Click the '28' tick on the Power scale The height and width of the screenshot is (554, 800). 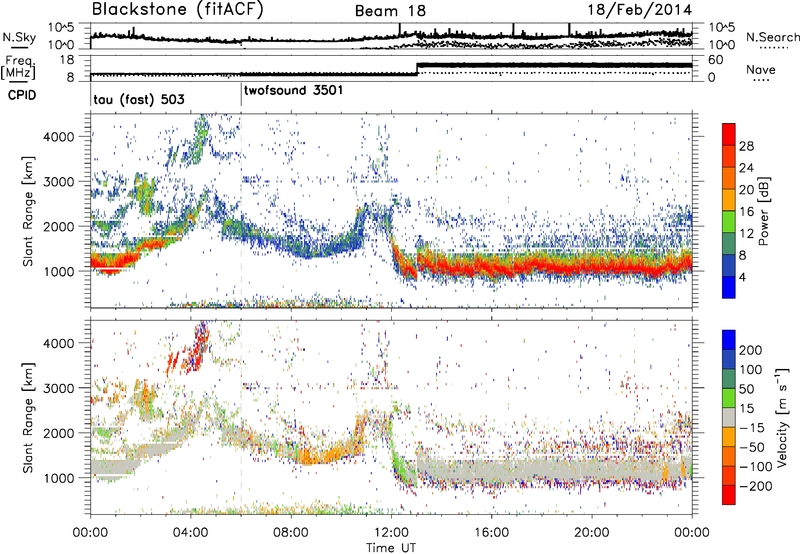(746, 146)
